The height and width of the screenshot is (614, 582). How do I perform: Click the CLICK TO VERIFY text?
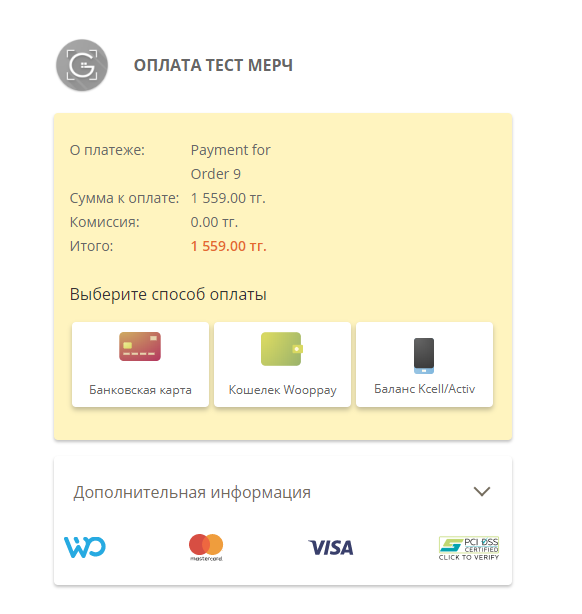click(x=469, y=558)
